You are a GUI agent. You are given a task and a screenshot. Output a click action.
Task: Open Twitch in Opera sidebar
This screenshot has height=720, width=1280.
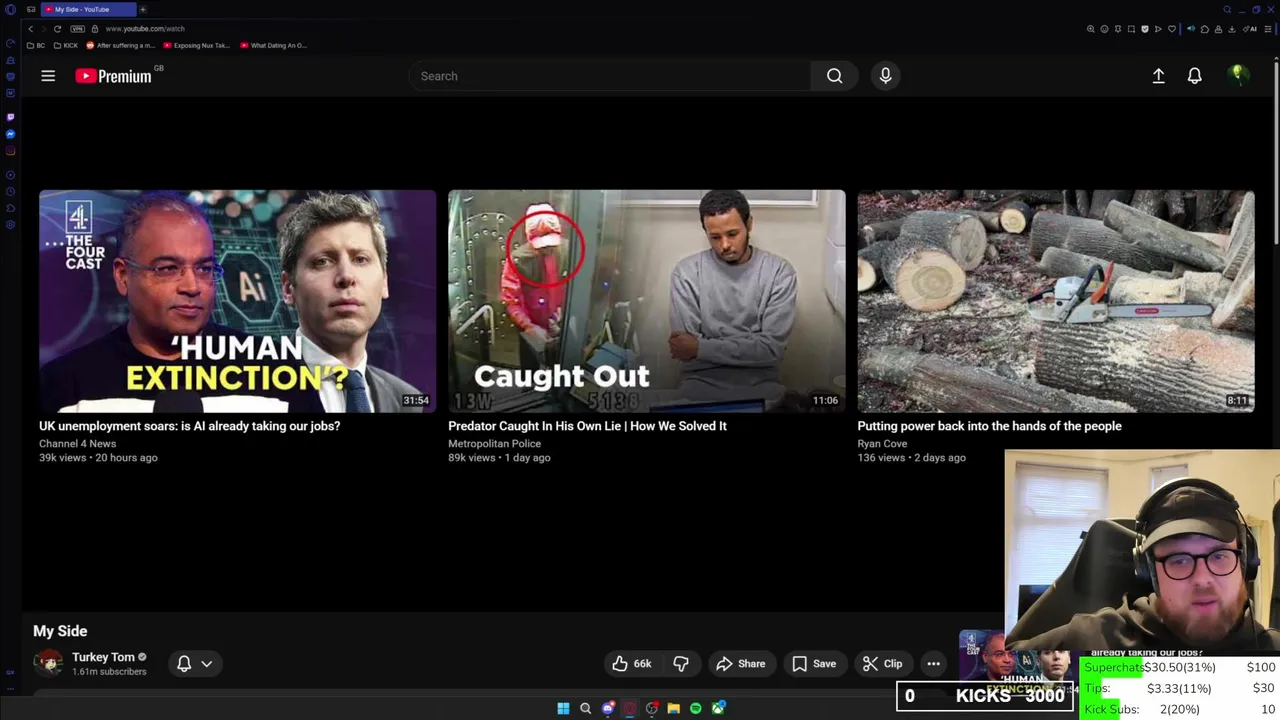(x=11, y=117)
